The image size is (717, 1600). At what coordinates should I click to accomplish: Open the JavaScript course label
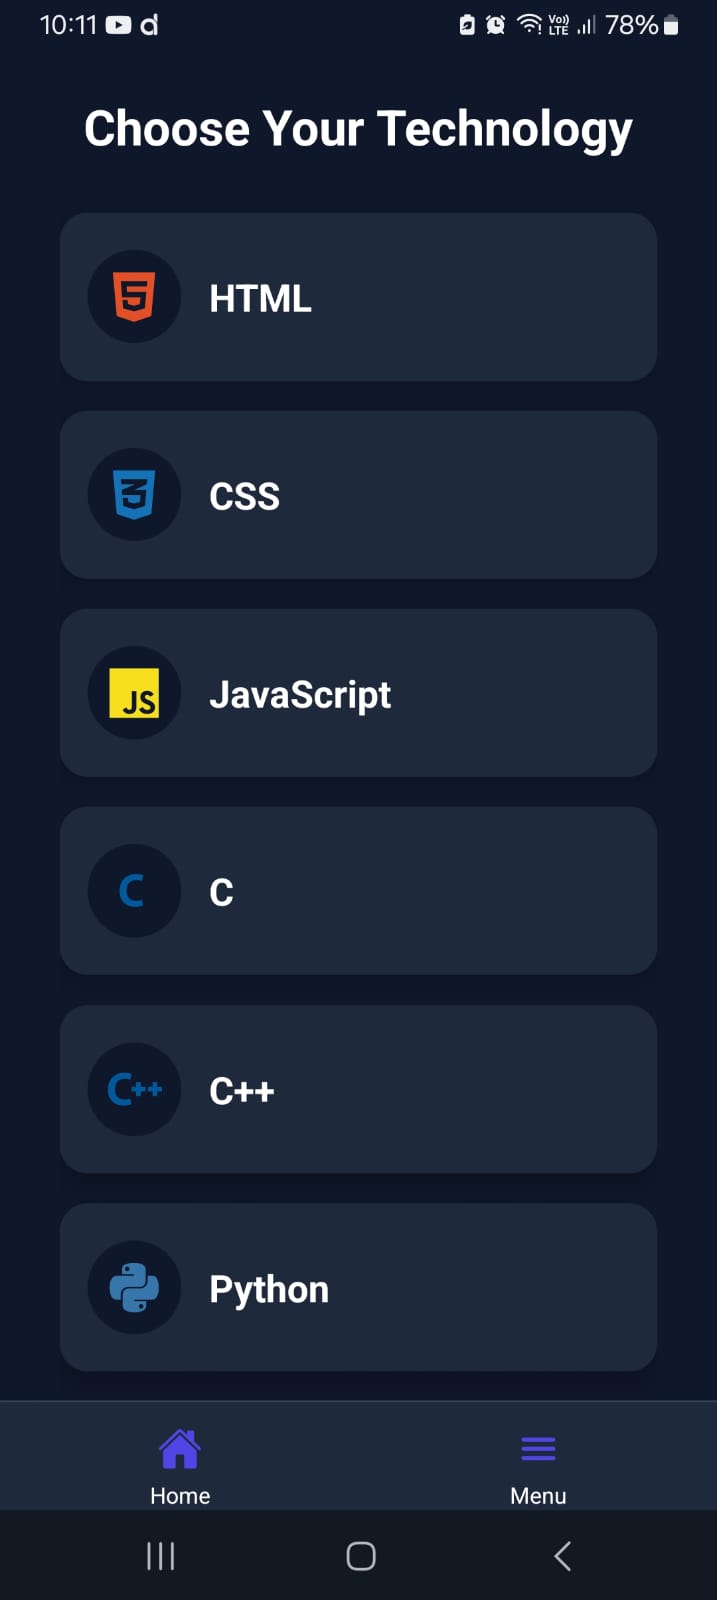click(300, 694)
